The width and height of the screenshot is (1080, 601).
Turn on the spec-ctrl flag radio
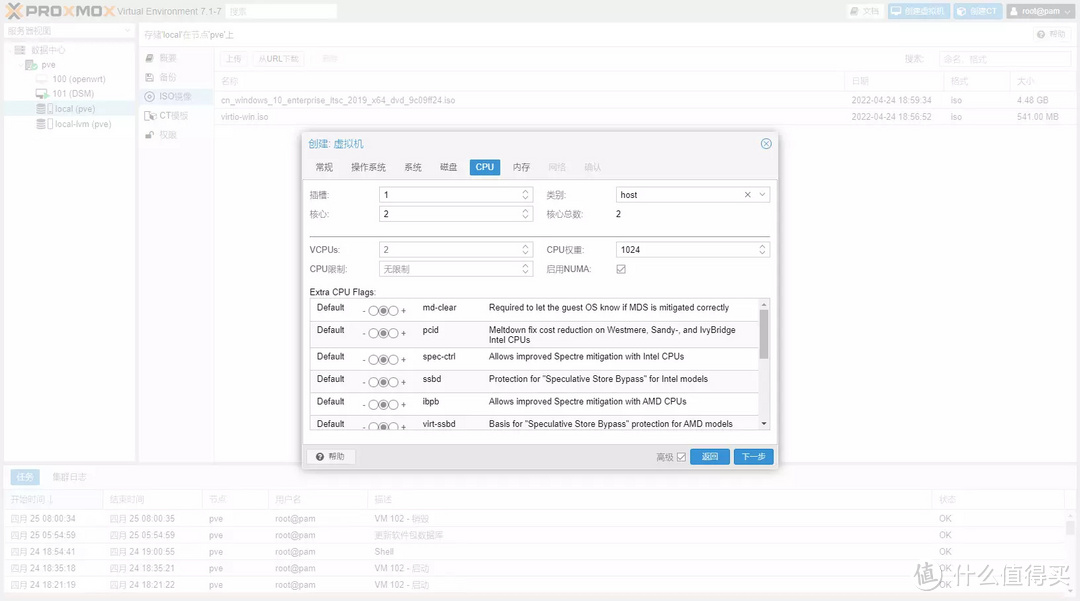click(x=393, y=359)
